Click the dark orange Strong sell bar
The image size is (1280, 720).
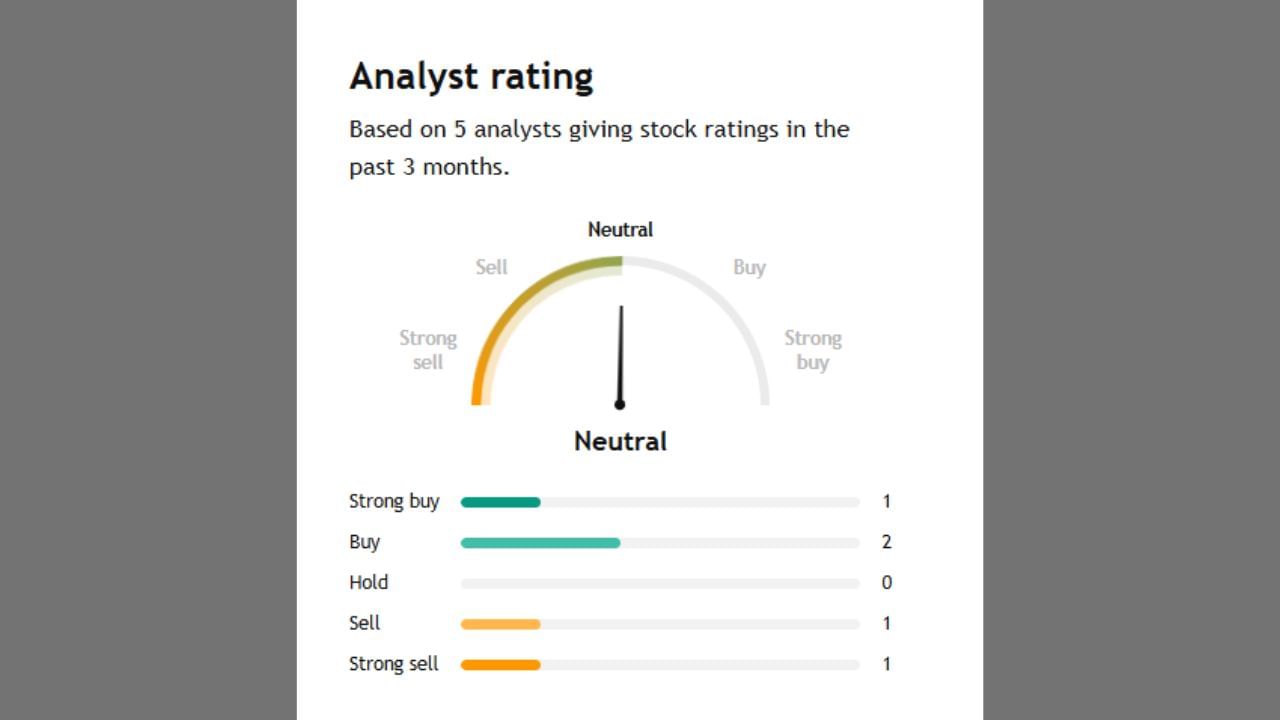coord(500,665)
